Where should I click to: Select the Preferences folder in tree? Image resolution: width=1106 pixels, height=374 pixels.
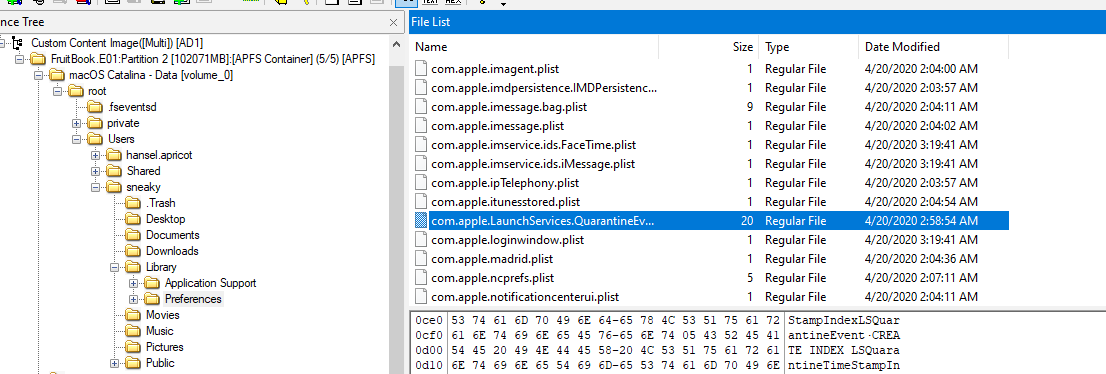tap(193, 299)
